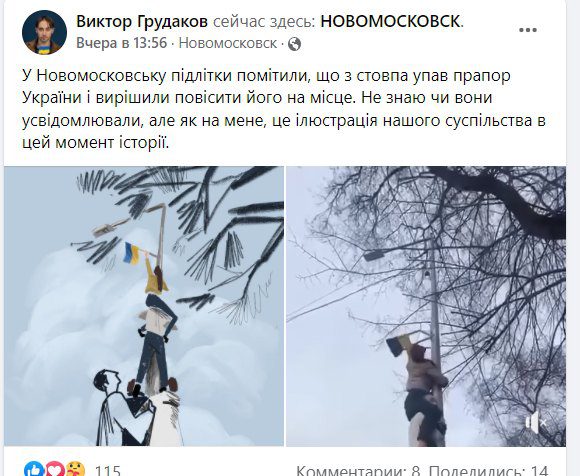Click the "сейчас здесь:" status text

click(264, 21)
